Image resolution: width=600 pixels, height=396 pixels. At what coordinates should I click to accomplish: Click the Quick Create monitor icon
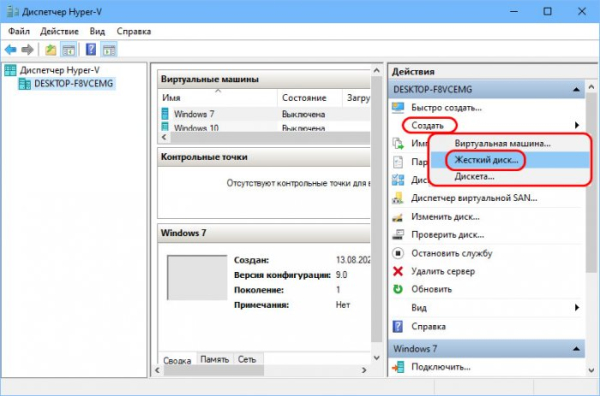click(x=398, y=108)
